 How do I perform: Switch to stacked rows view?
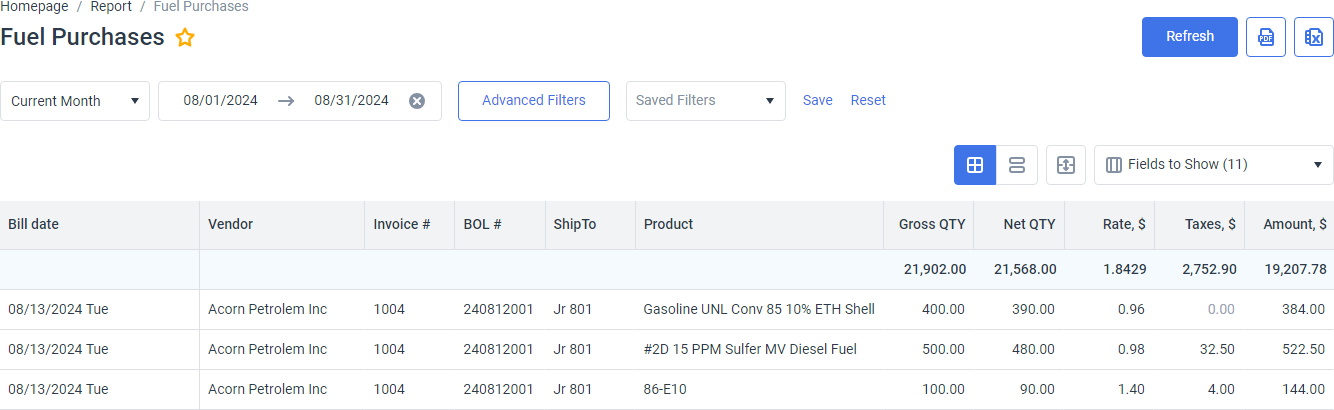pos(1017,165)
